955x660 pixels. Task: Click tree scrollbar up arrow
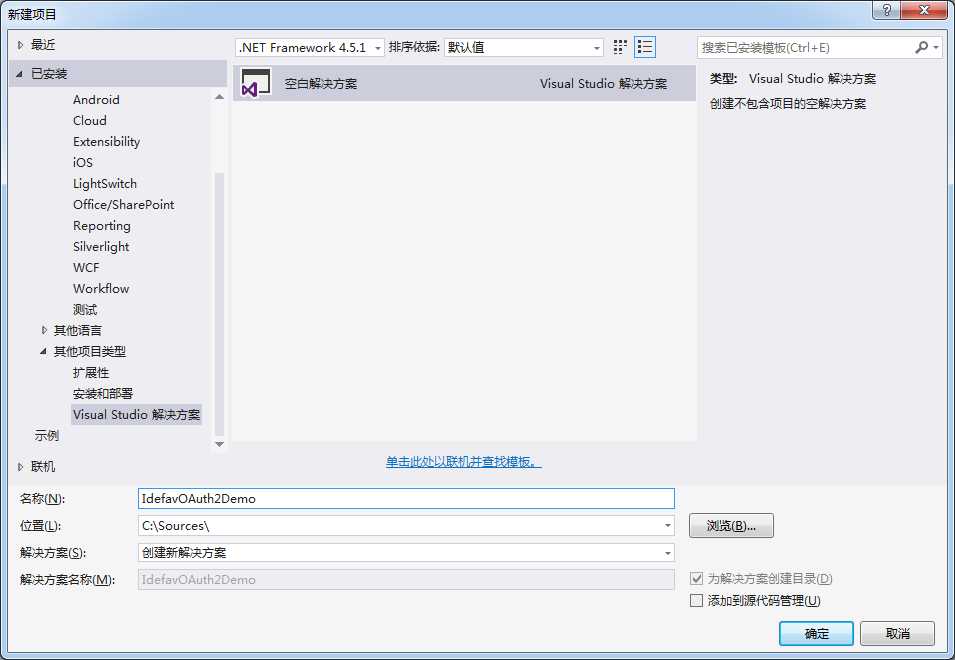coord(219,97)
